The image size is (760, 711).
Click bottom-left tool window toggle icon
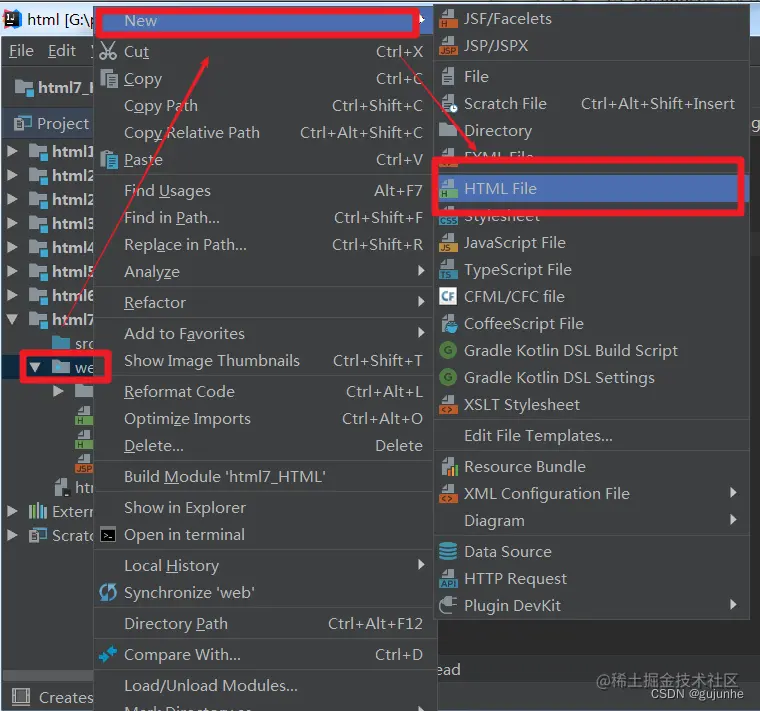coord(21,697)
